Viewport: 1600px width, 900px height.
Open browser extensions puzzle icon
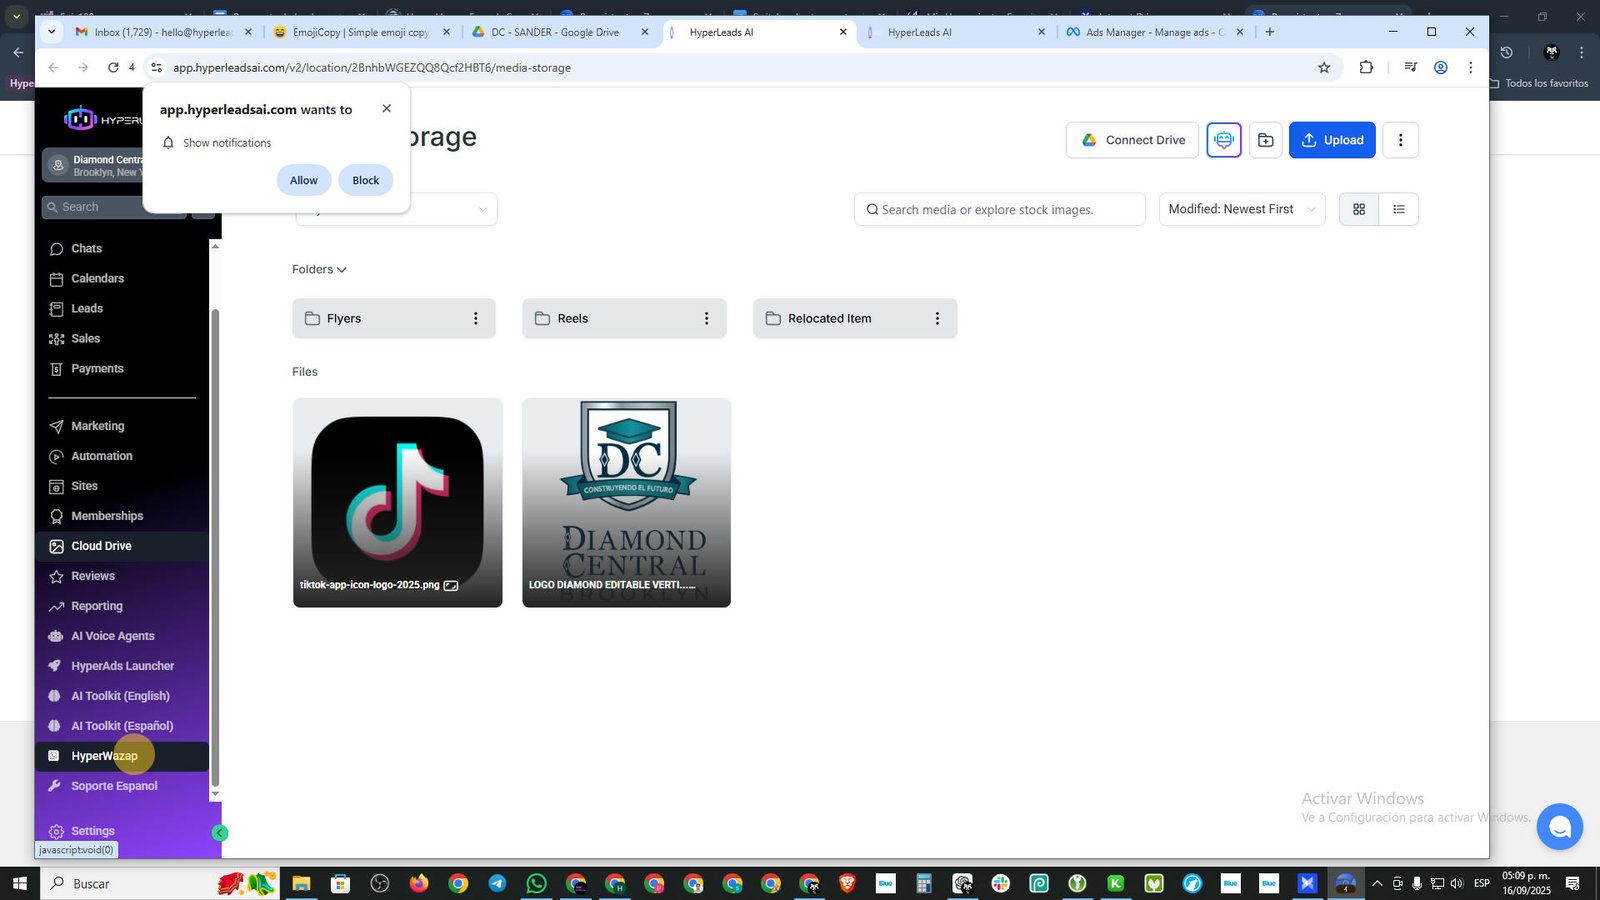[1366, 68]
